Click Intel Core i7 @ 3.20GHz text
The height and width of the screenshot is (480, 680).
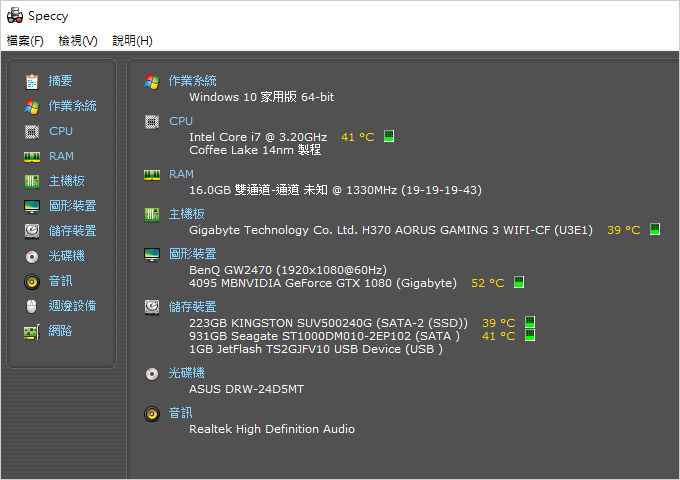258,137
